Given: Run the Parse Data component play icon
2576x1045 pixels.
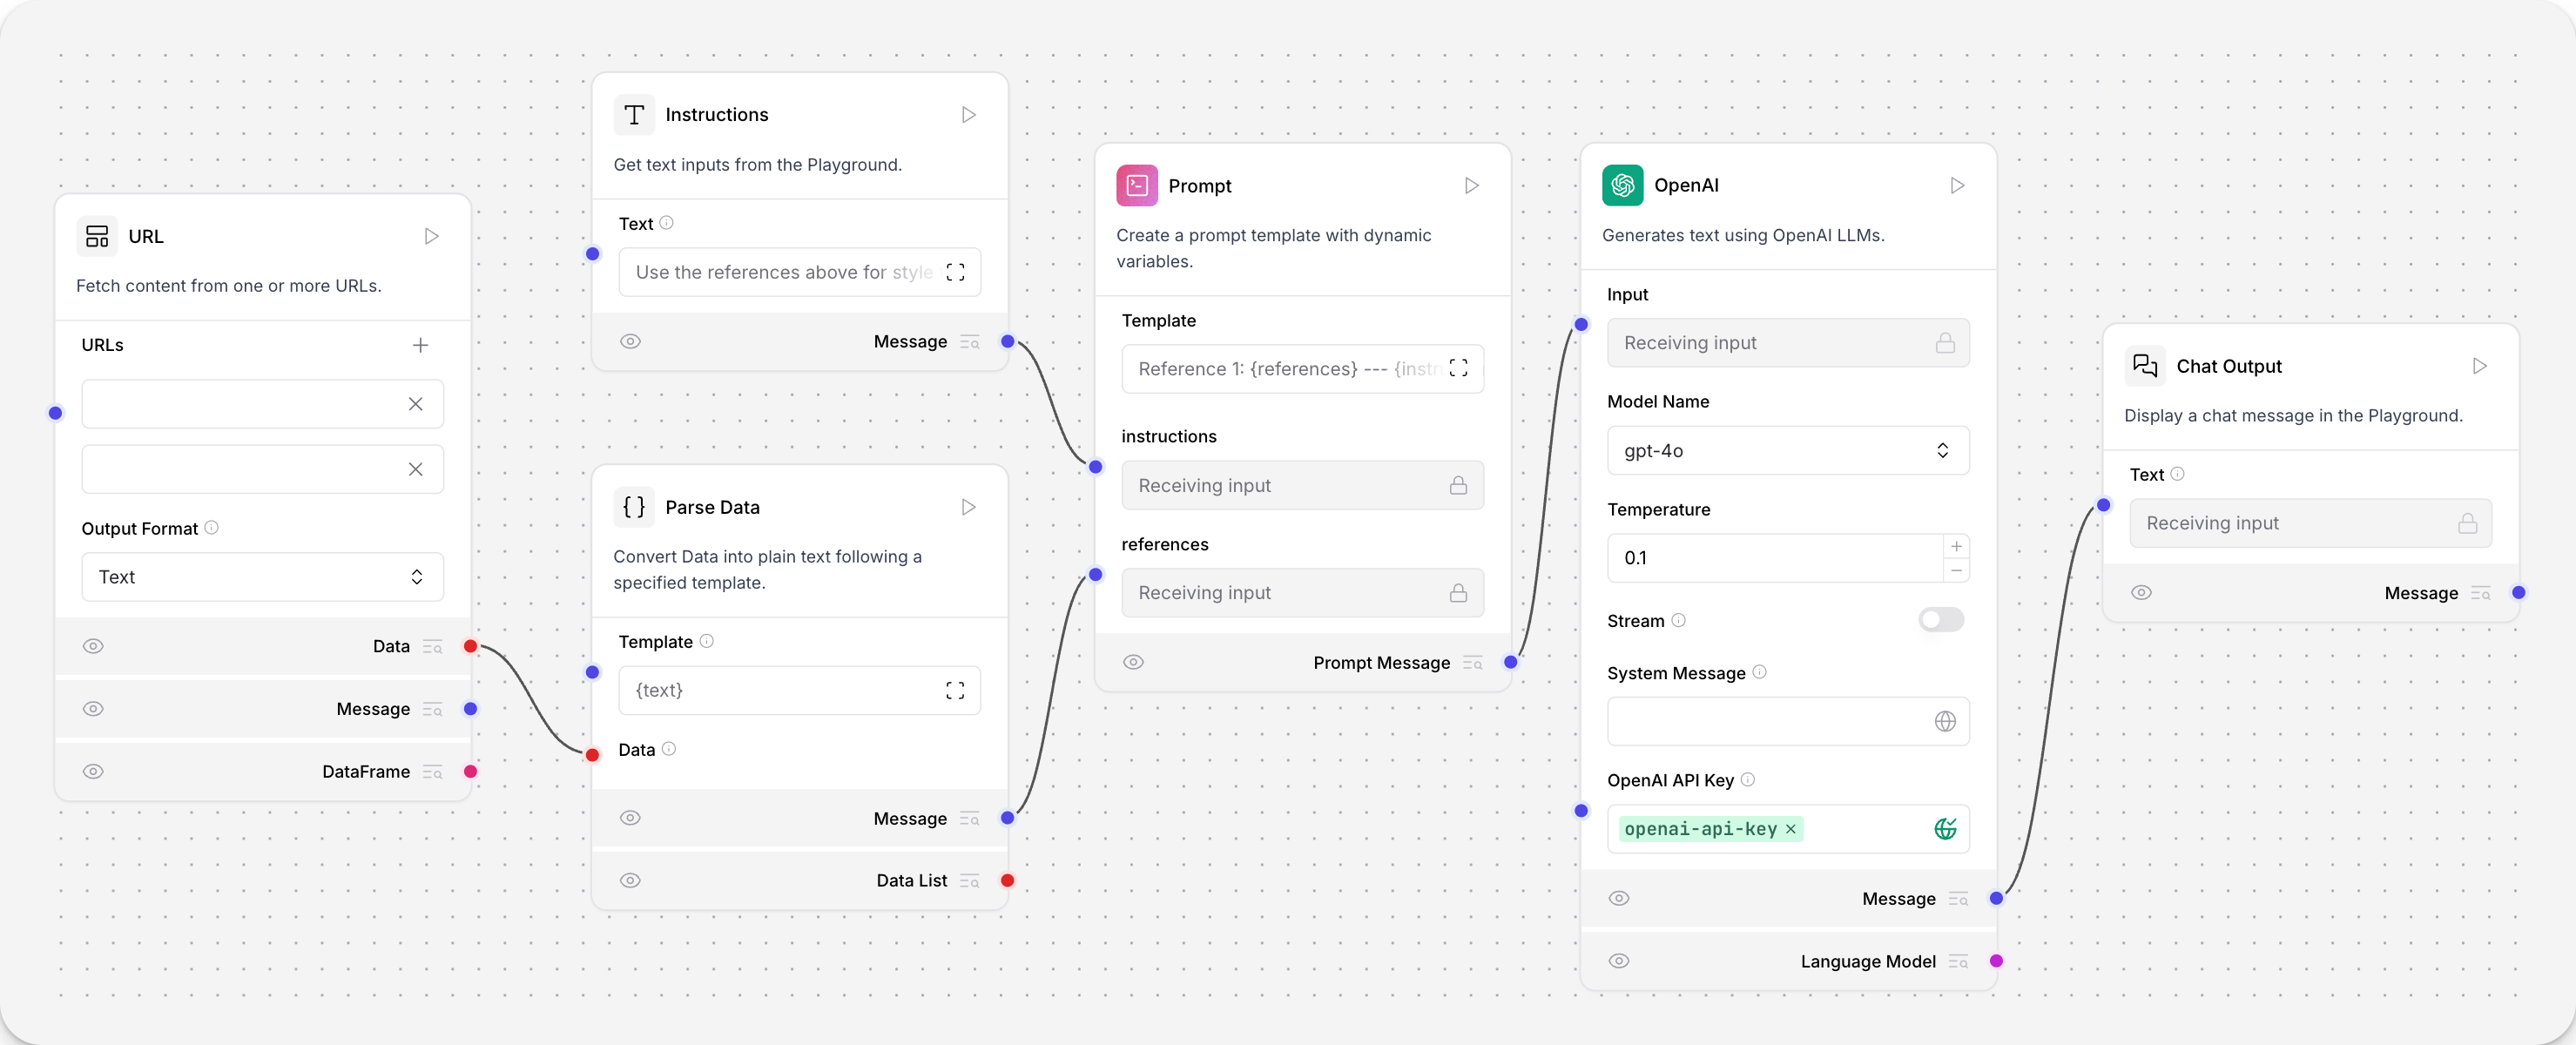Looking at the screenshot, I should [x=968, y=507].
